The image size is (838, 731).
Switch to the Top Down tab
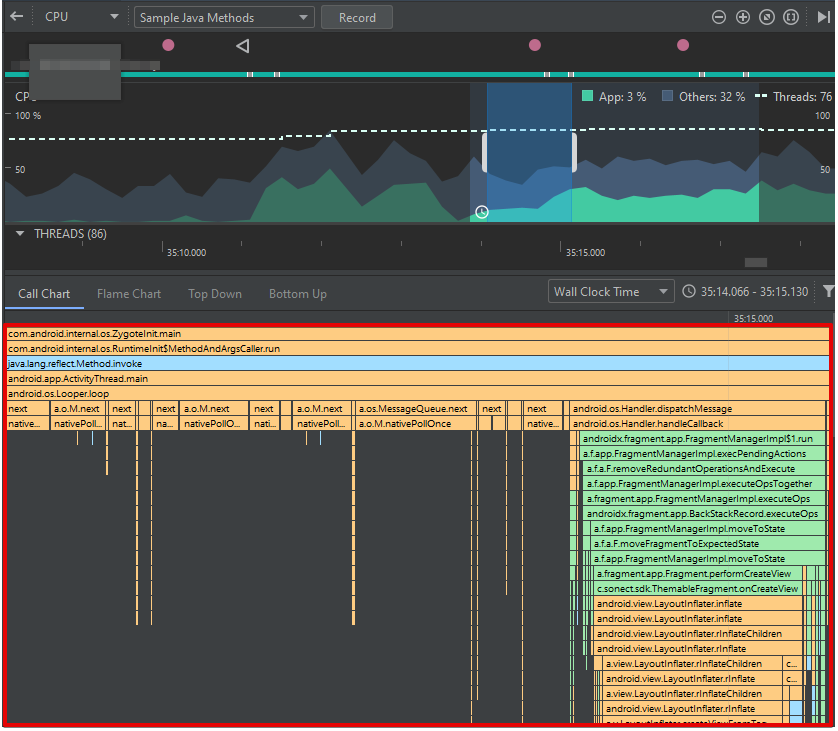[215, 294]
